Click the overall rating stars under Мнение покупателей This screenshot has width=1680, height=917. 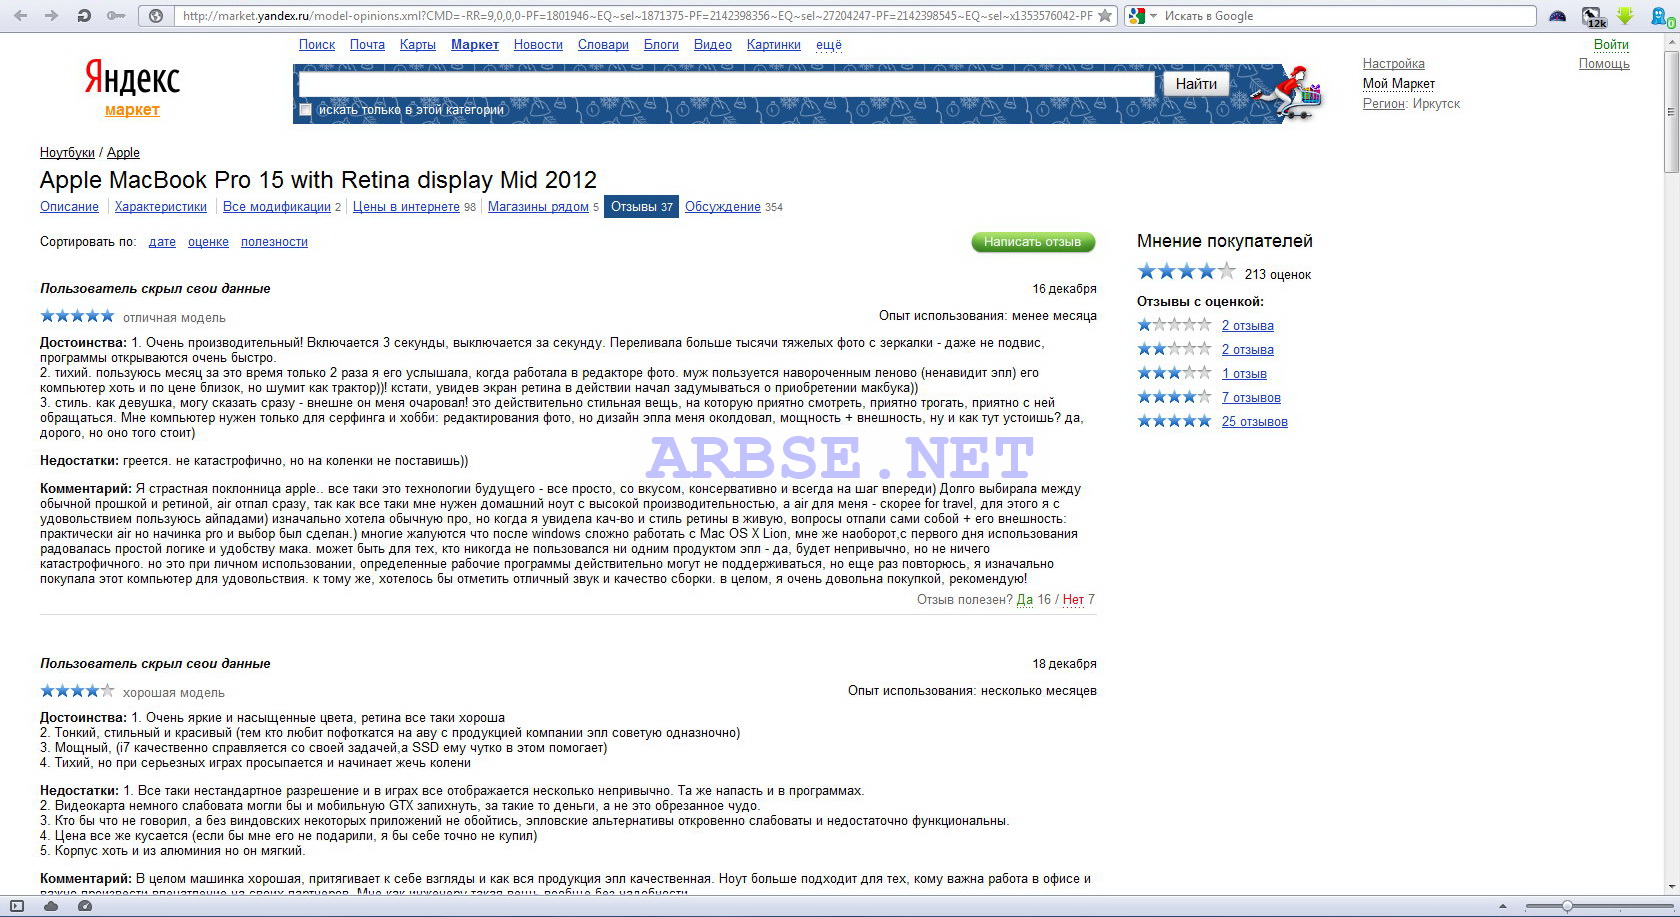(x=1186, y=272)
